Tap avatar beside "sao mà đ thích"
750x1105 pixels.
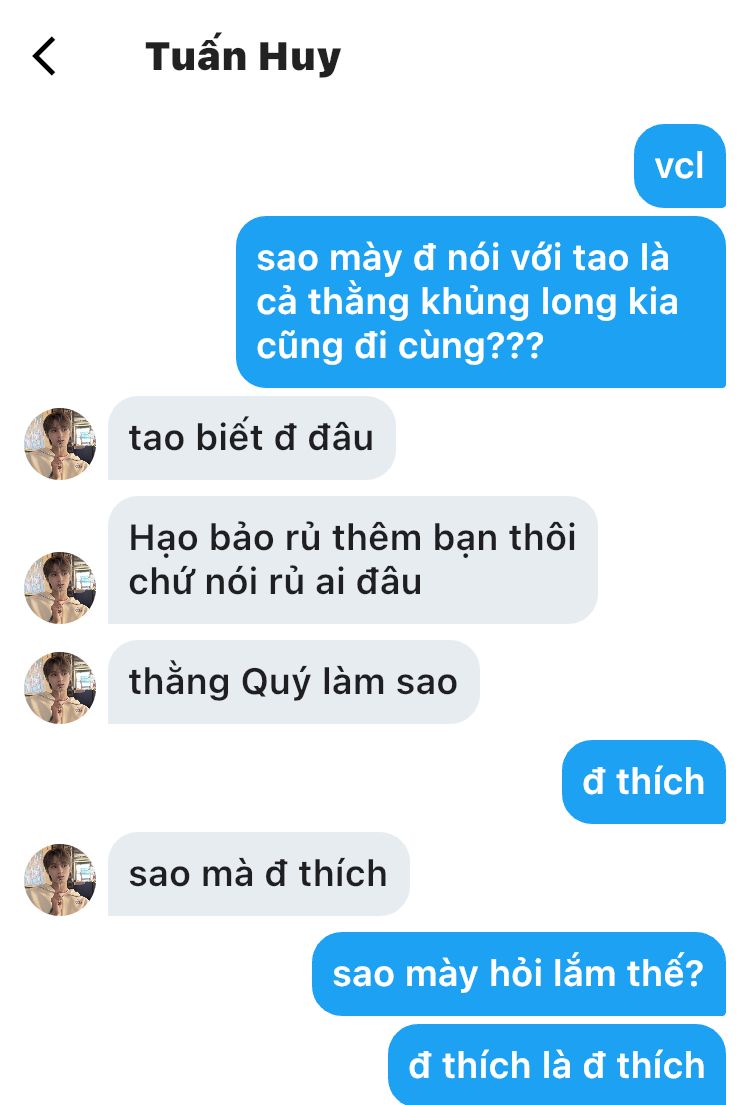click(60, 879)
